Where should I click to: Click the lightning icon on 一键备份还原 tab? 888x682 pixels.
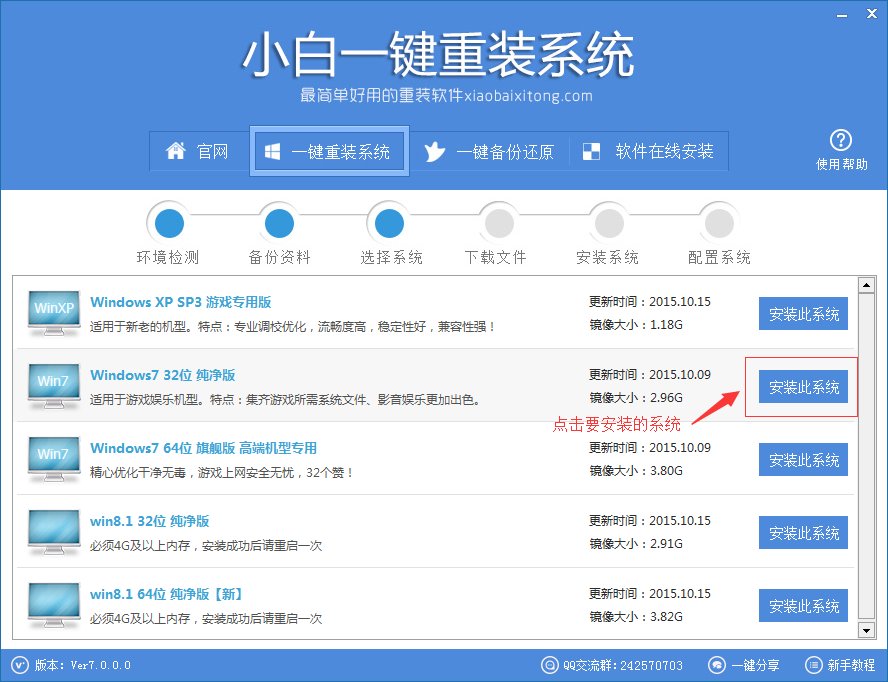pyautogui.click(x=433, y=151)
